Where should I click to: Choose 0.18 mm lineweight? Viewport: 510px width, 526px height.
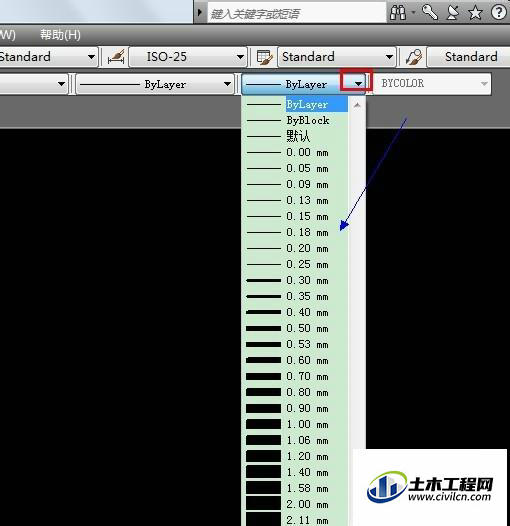[295, 232]
